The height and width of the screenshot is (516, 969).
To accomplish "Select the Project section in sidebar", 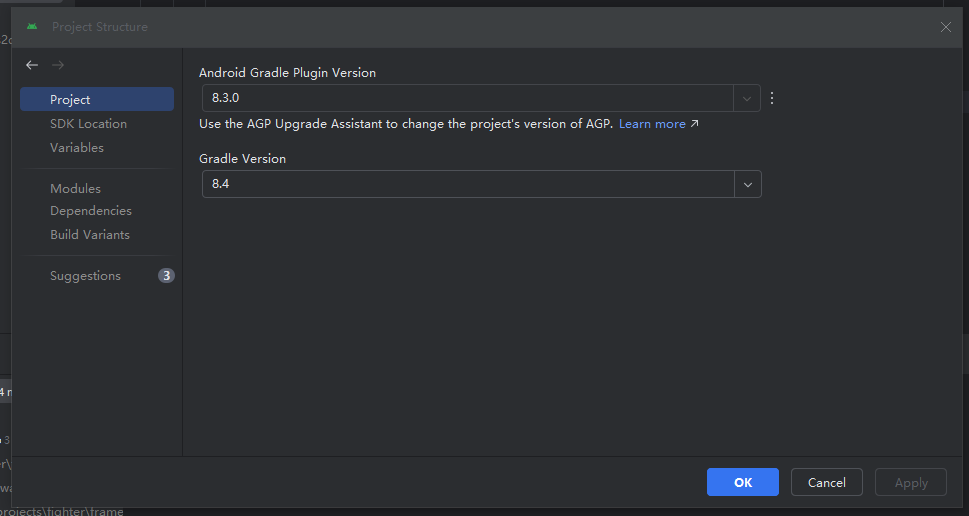I will click(70, 100).
